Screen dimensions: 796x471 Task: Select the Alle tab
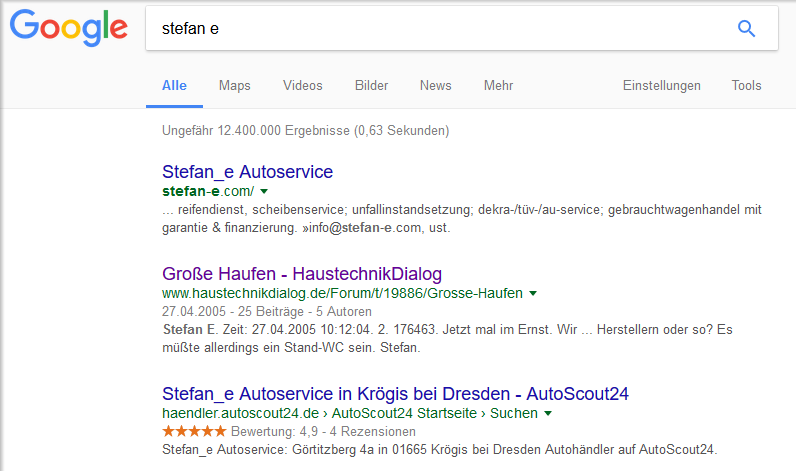[x=174, y=85]
